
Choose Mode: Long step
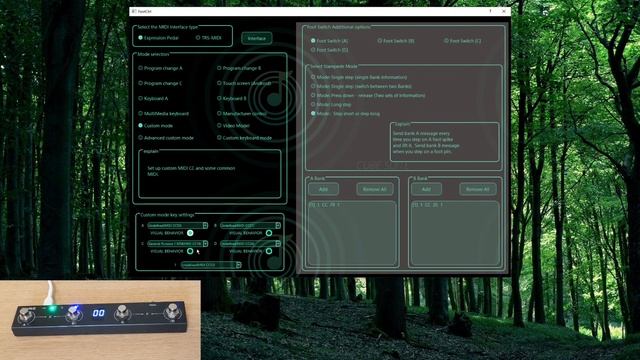[331, 105]
